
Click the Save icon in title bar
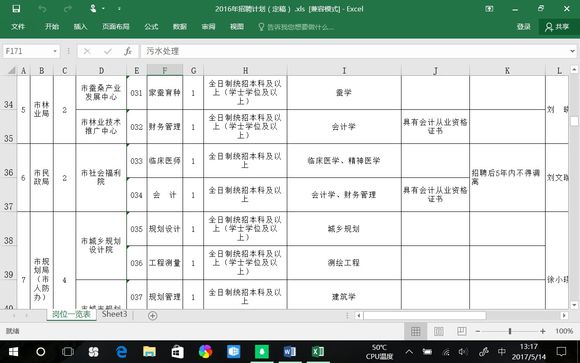[16, 9]
